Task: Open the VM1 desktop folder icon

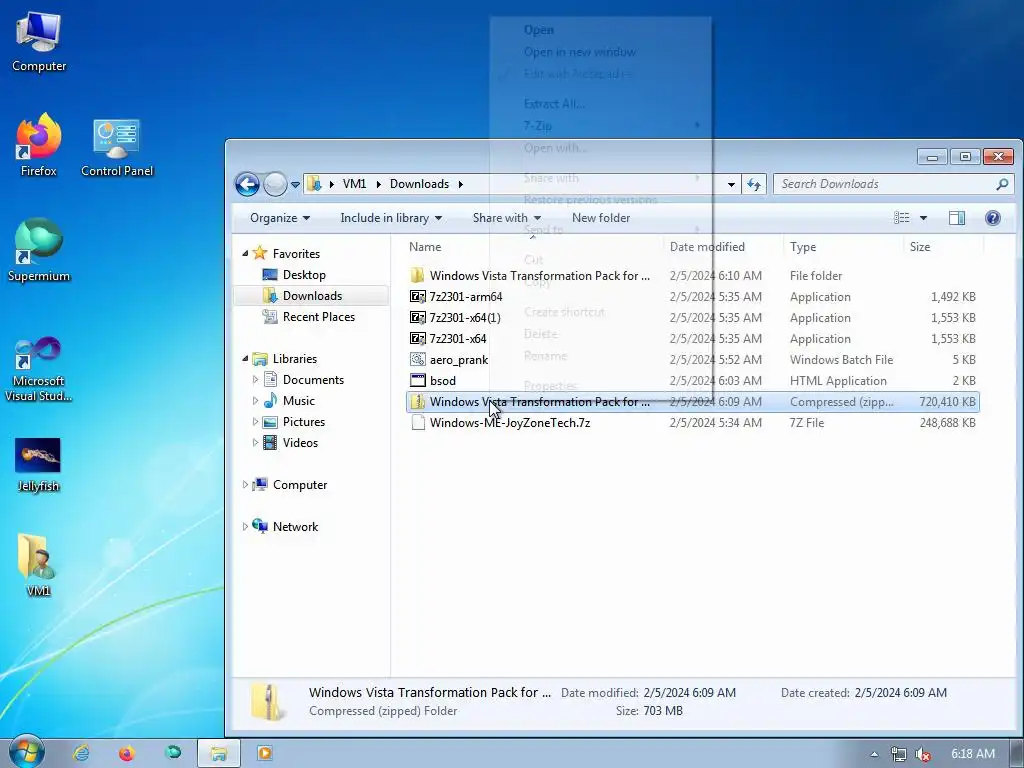Action: (38, 565)
